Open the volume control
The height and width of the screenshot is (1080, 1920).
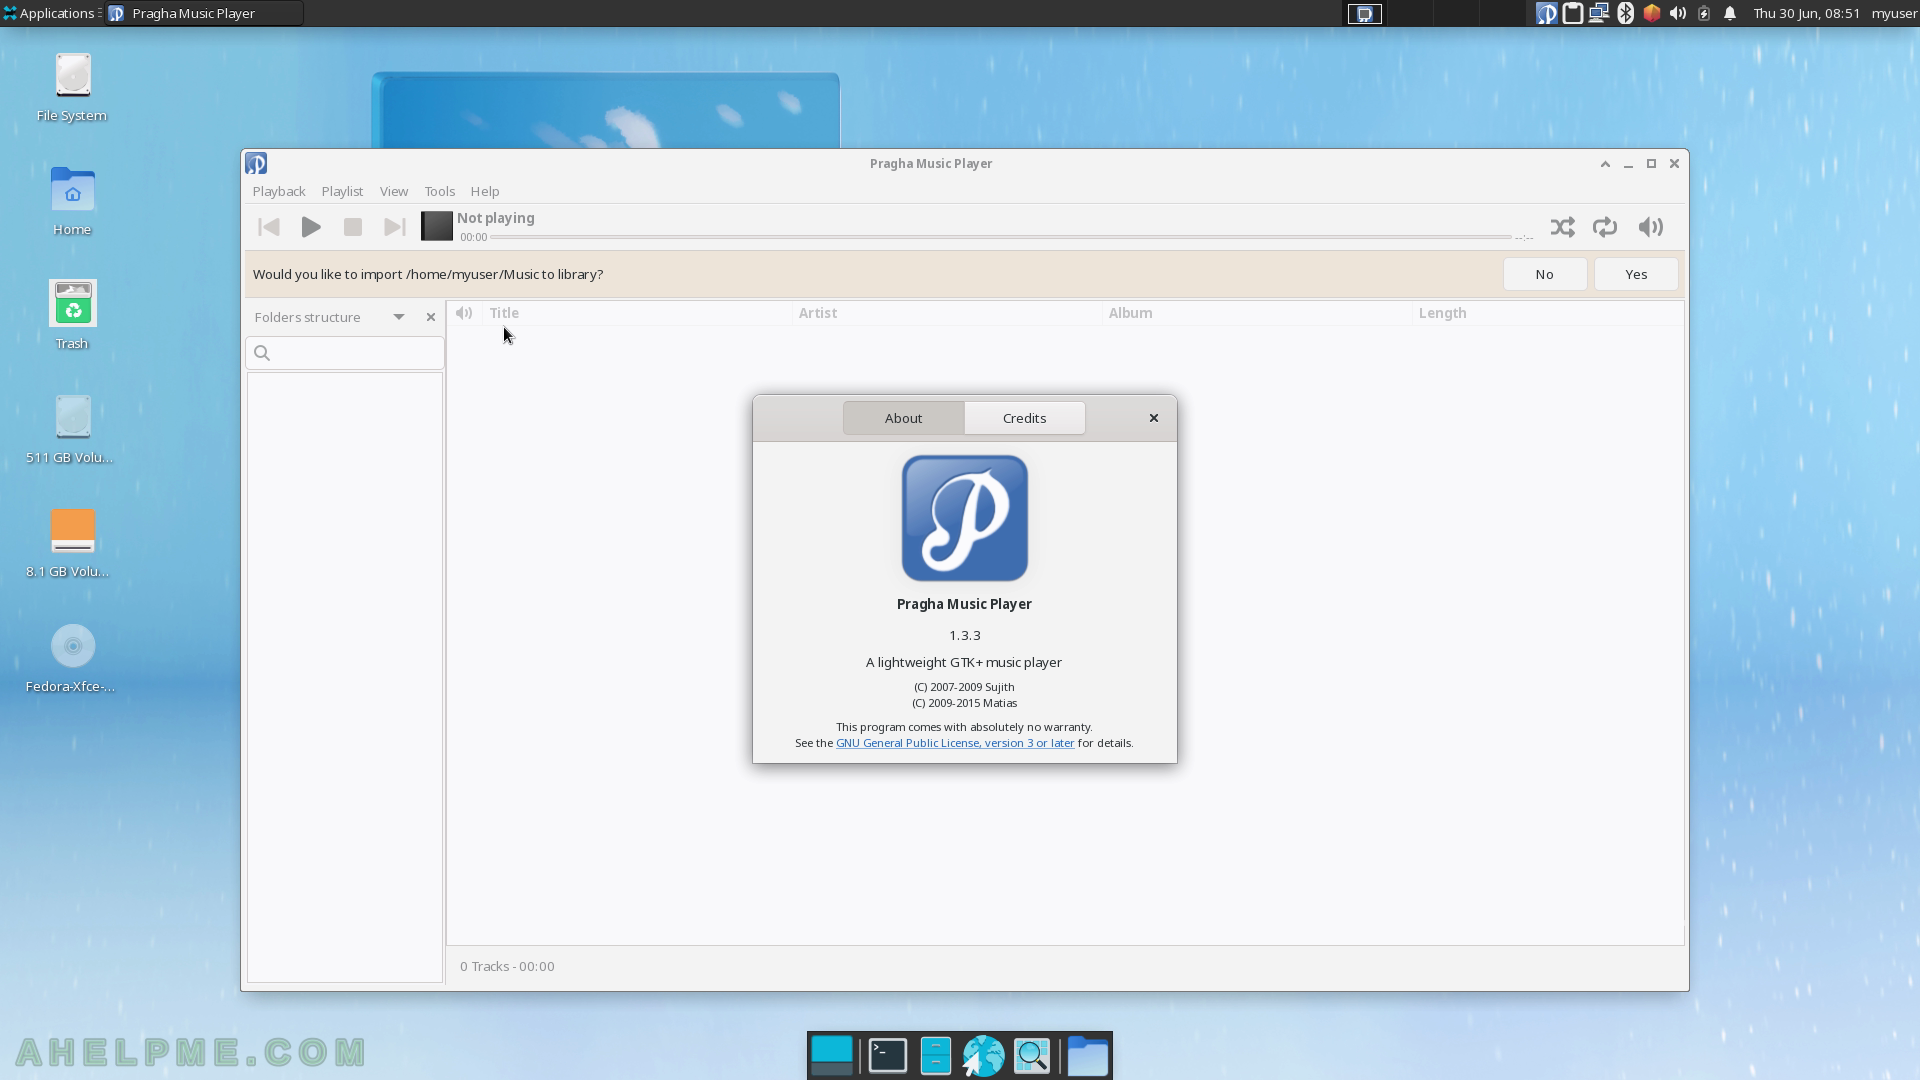1650,227
